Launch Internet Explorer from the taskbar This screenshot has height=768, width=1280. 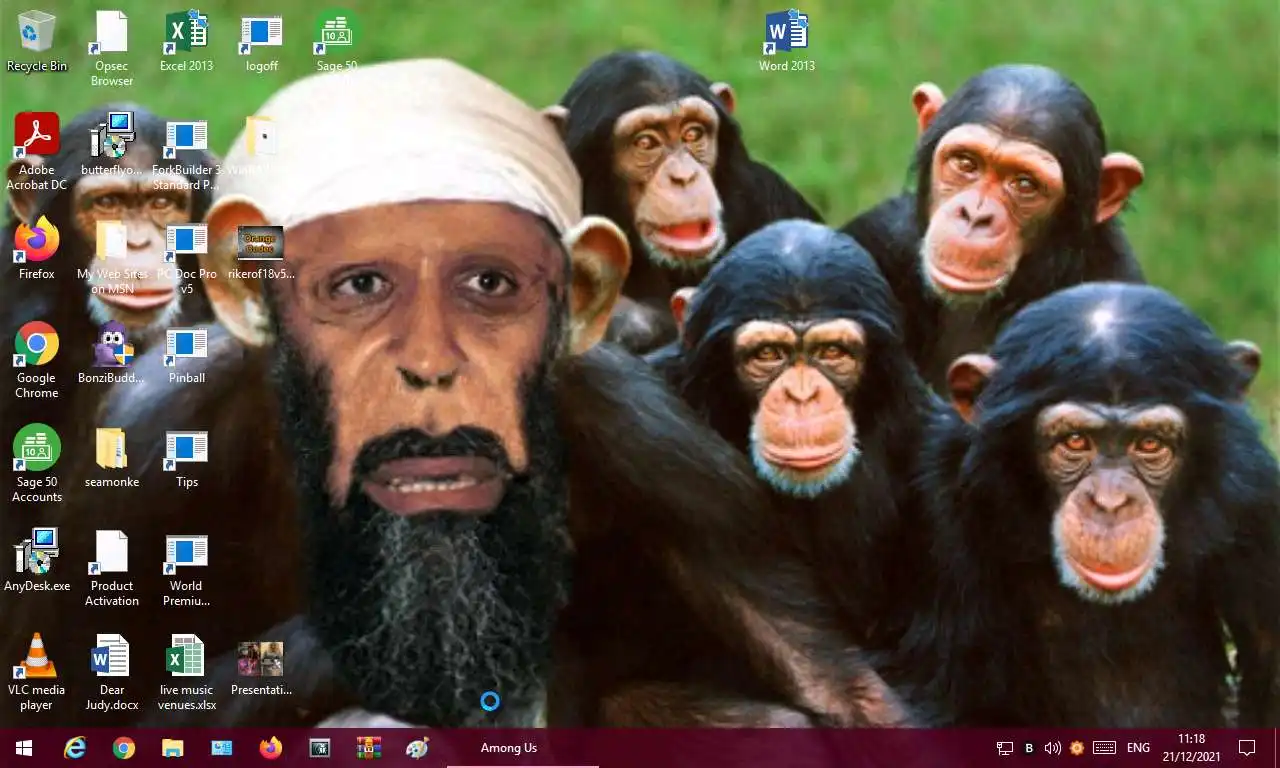[75, 748]
